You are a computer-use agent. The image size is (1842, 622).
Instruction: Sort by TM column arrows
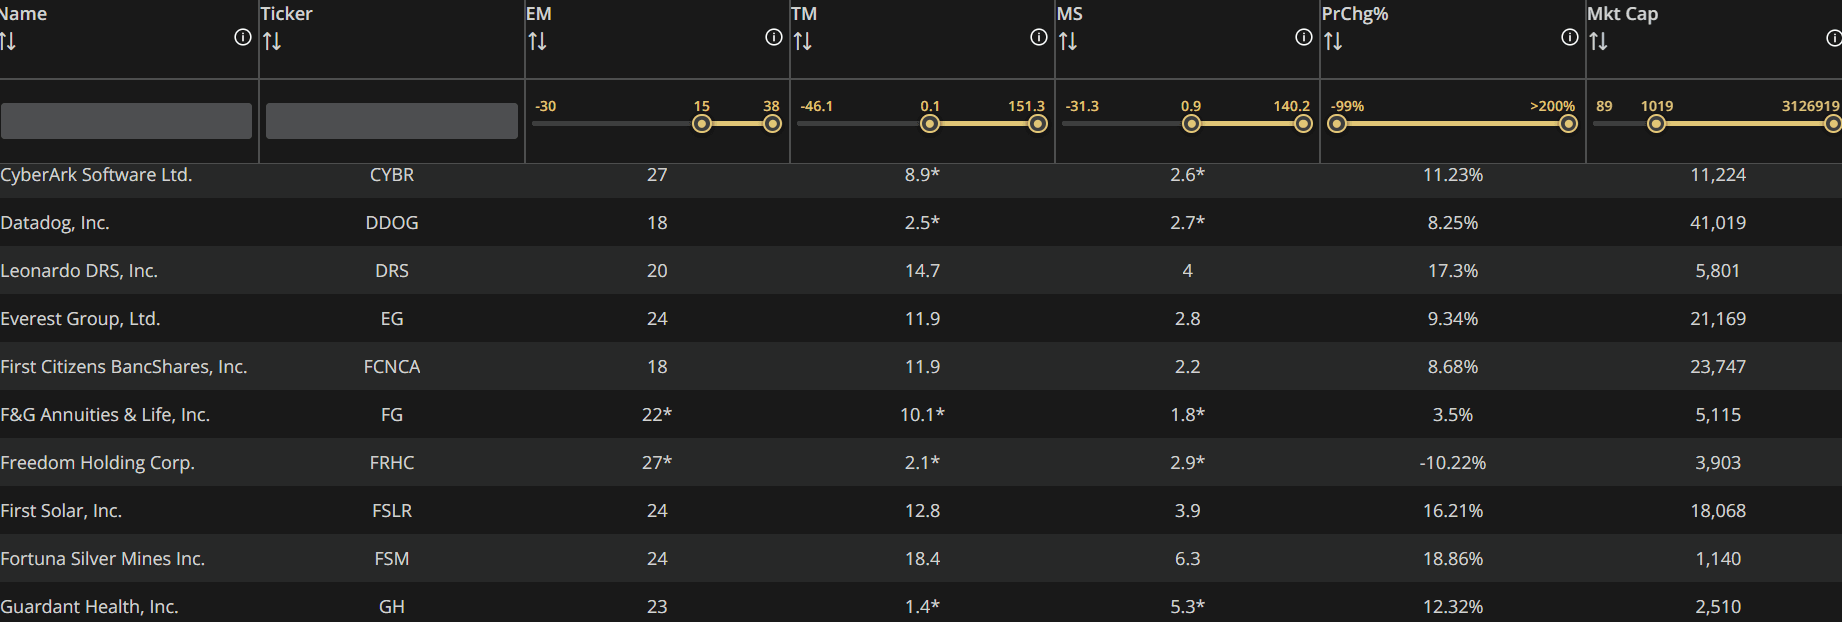click(x=802, y=42)
